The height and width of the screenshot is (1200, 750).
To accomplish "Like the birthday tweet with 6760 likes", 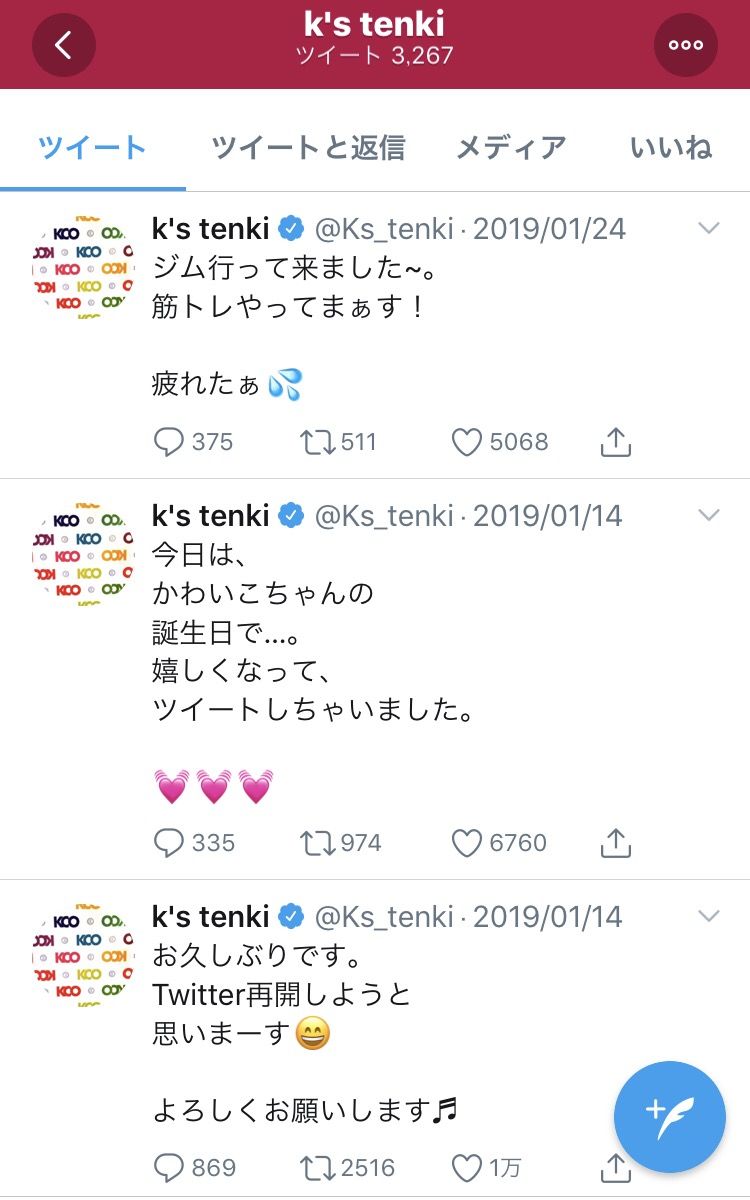I will coord(467,843).
